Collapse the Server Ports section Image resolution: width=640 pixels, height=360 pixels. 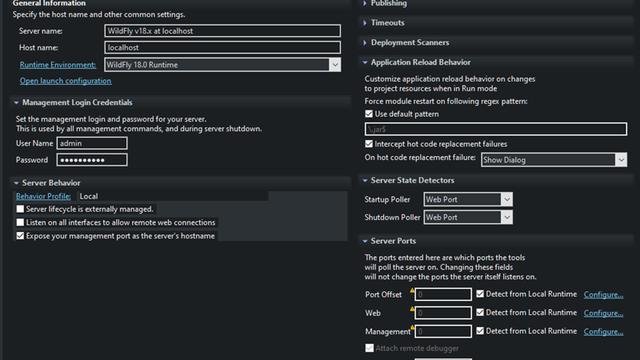tap(365, 241)
